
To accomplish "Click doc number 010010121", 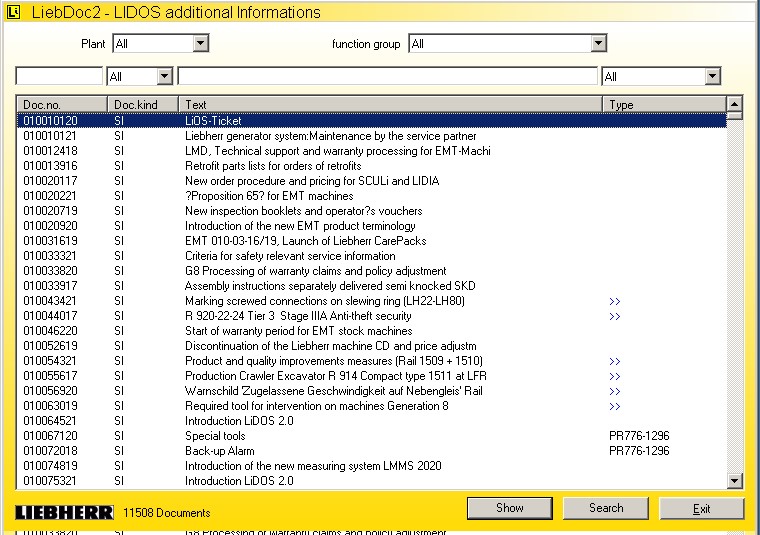I will point(50,136).
